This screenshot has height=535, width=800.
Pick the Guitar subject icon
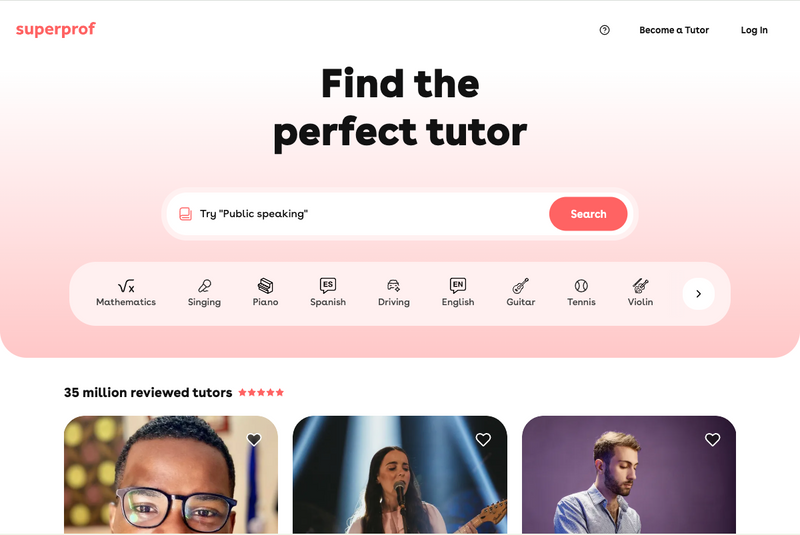pos(520,286)
